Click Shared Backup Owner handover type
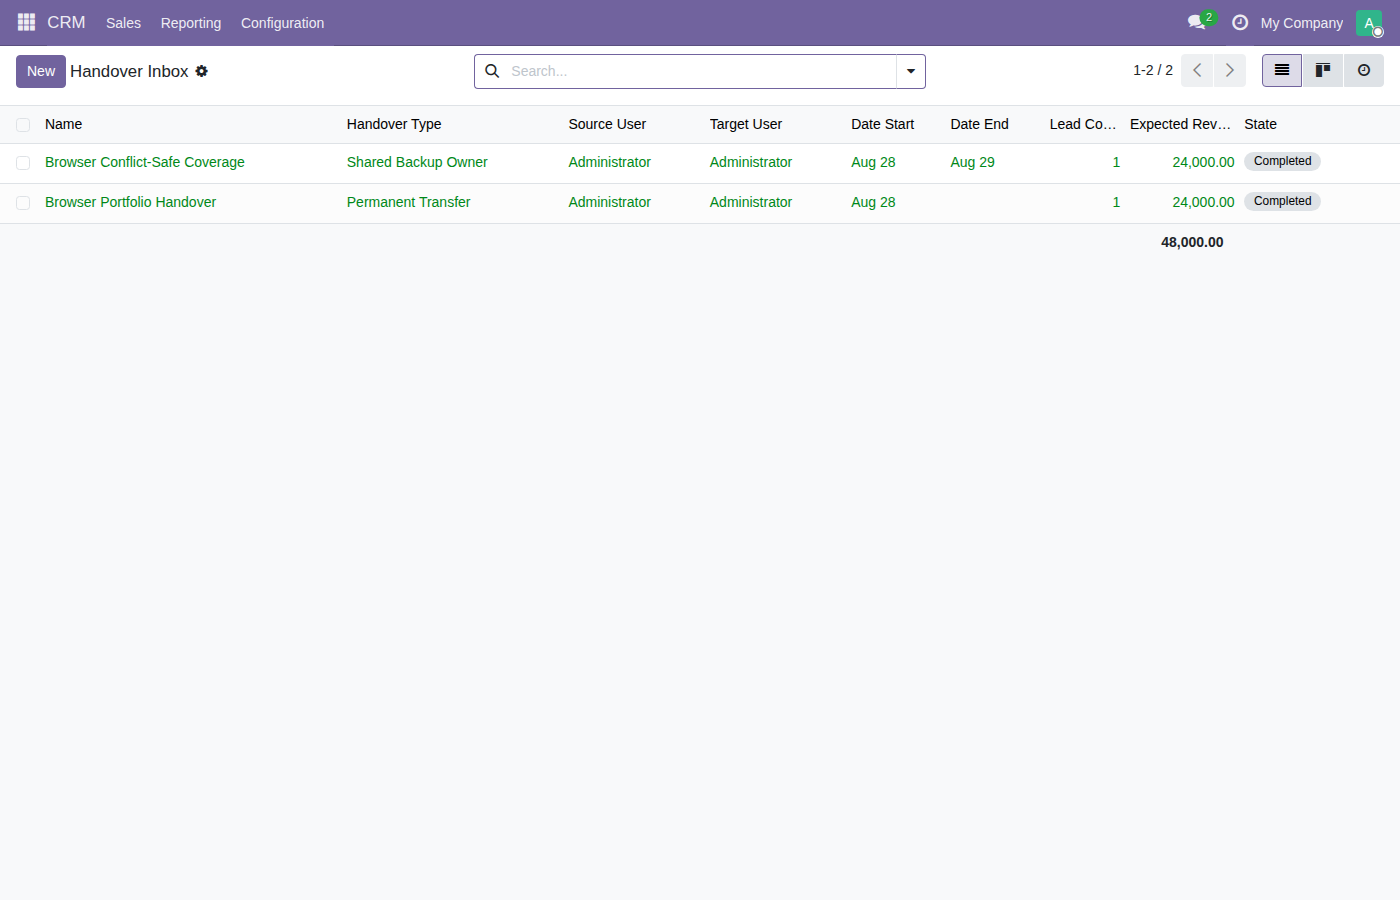1400x900 pixels. pyautogui.click(x=417, y=162)
